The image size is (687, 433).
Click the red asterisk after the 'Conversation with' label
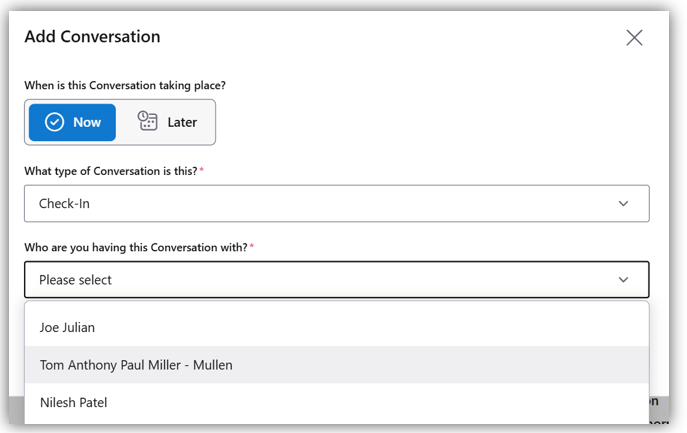tap(252, 246)
